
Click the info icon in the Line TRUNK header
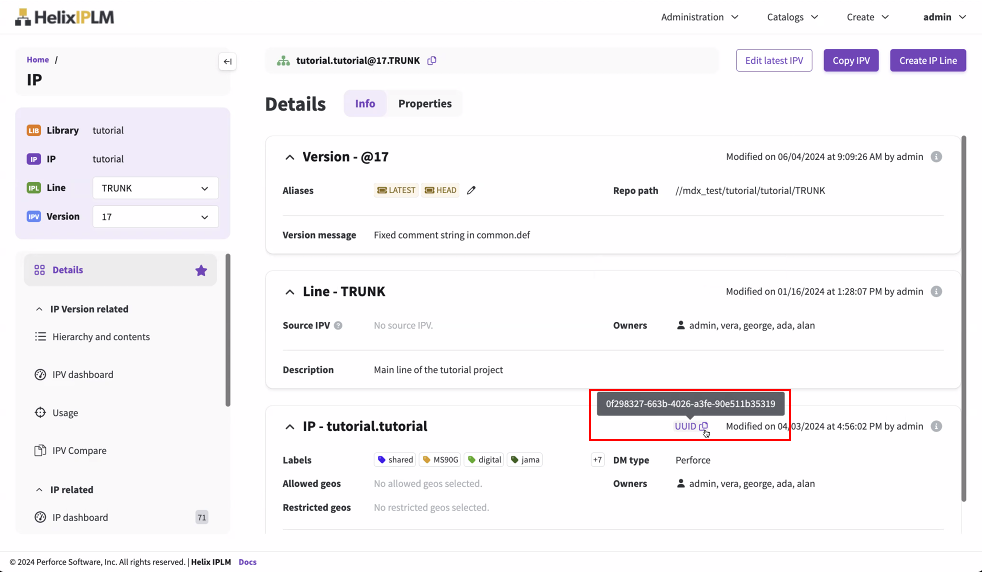click(x=937, y=292)
